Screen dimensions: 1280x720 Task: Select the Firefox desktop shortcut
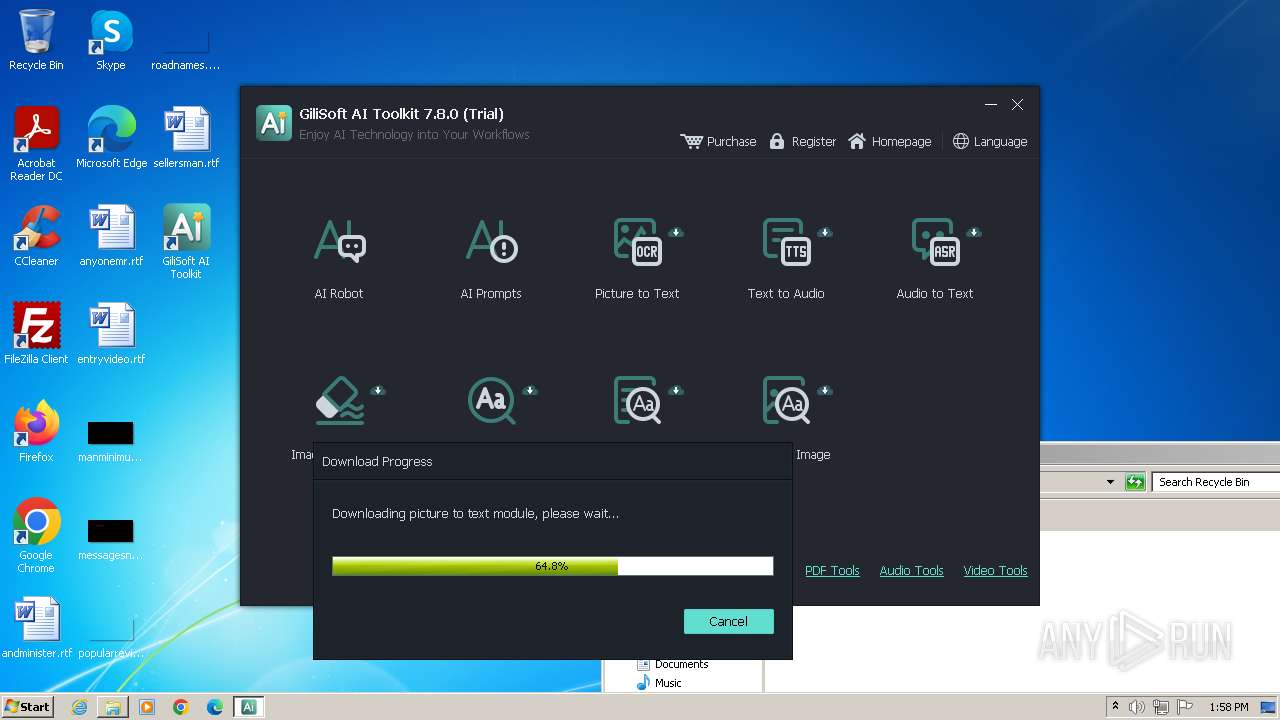36,432
